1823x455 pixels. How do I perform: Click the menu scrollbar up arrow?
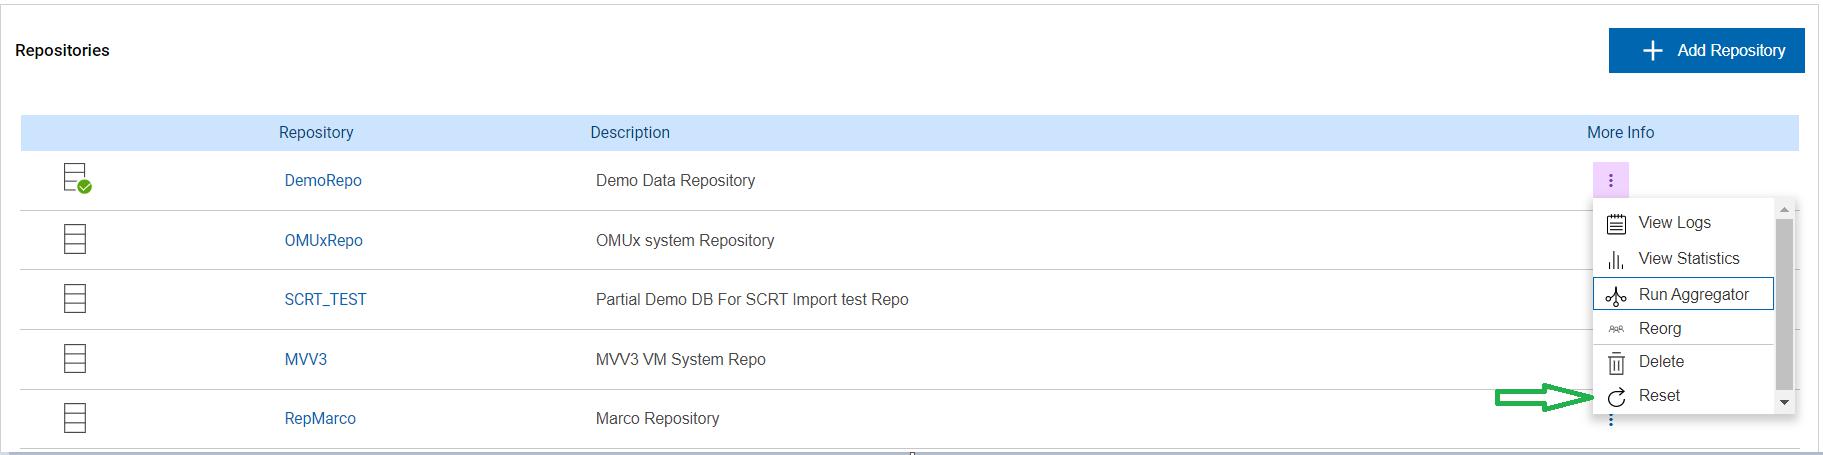click(x=1784, y=210)
